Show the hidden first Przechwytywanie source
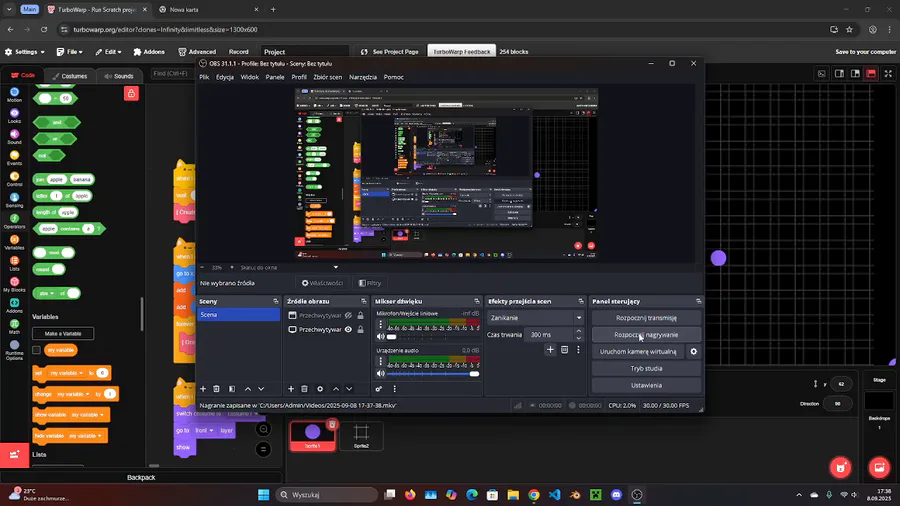This screenshot has width=900, height=506. (x=348, y=316)
